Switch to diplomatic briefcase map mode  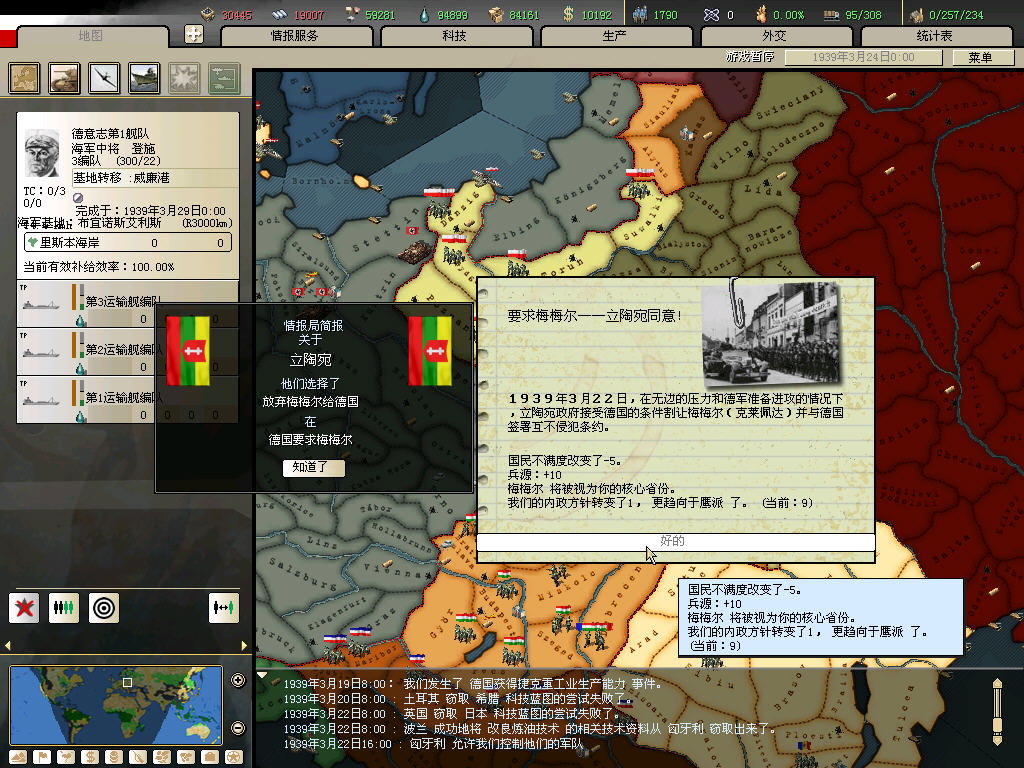click(x=210, y=757)
